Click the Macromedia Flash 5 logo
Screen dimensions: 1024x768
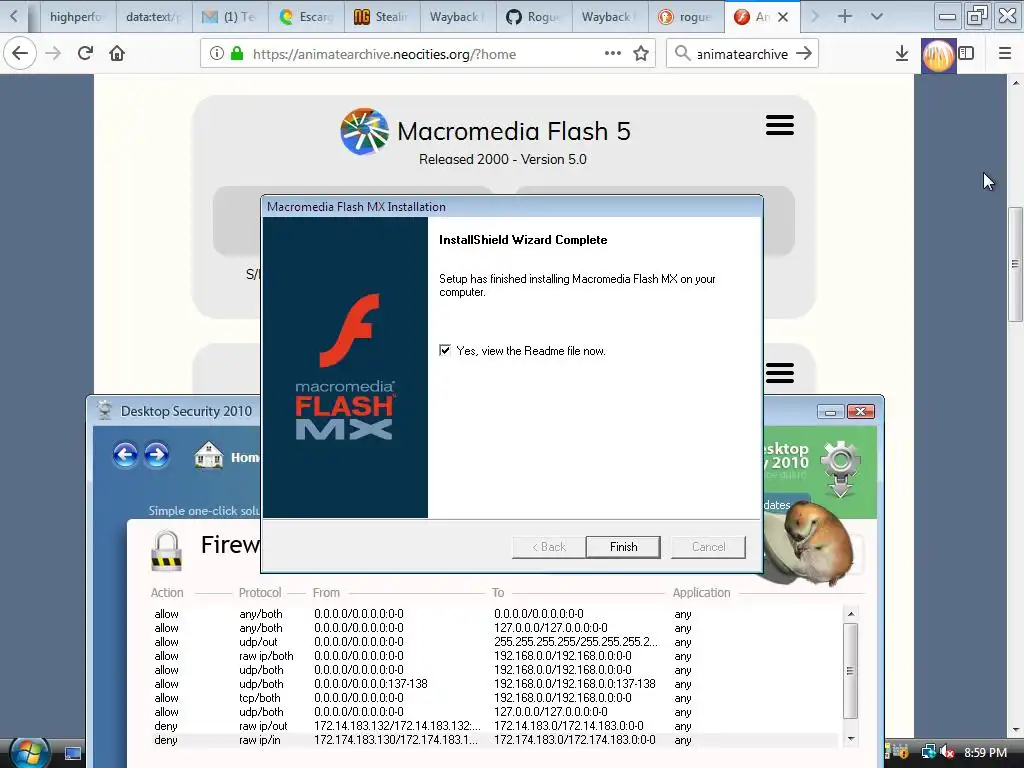364,131
